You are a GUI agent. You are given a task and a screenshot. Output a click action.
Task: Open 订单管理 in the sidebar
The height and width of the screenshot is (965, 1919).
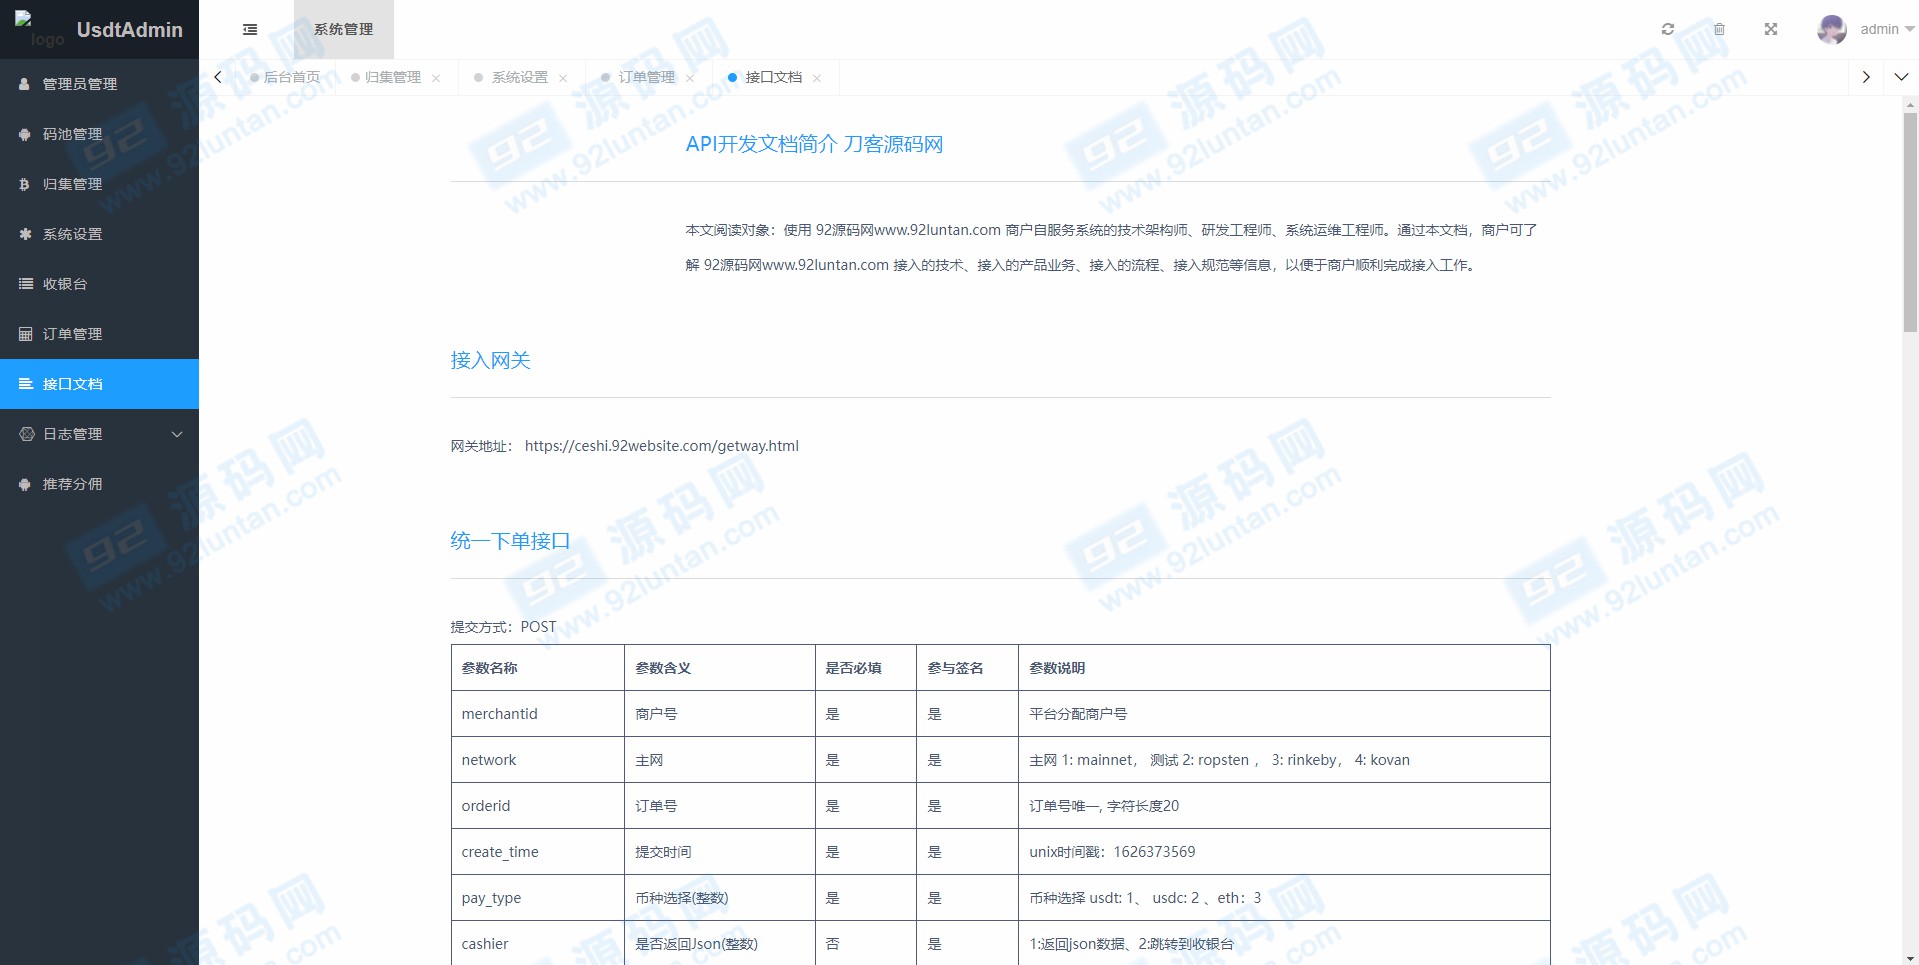pos(99,334)
